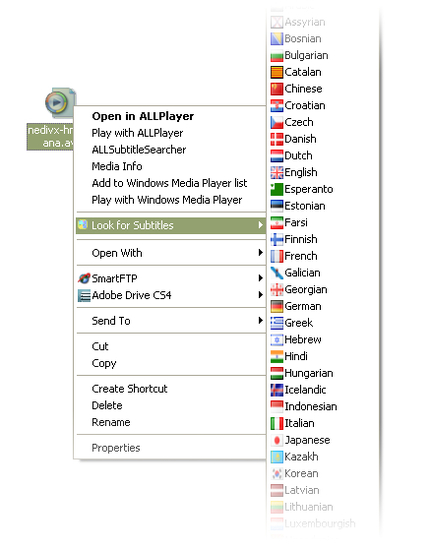431x550 pixels.
Task: Open ALLSubtitleSearcher from context menu
Action: click(139, 150)
